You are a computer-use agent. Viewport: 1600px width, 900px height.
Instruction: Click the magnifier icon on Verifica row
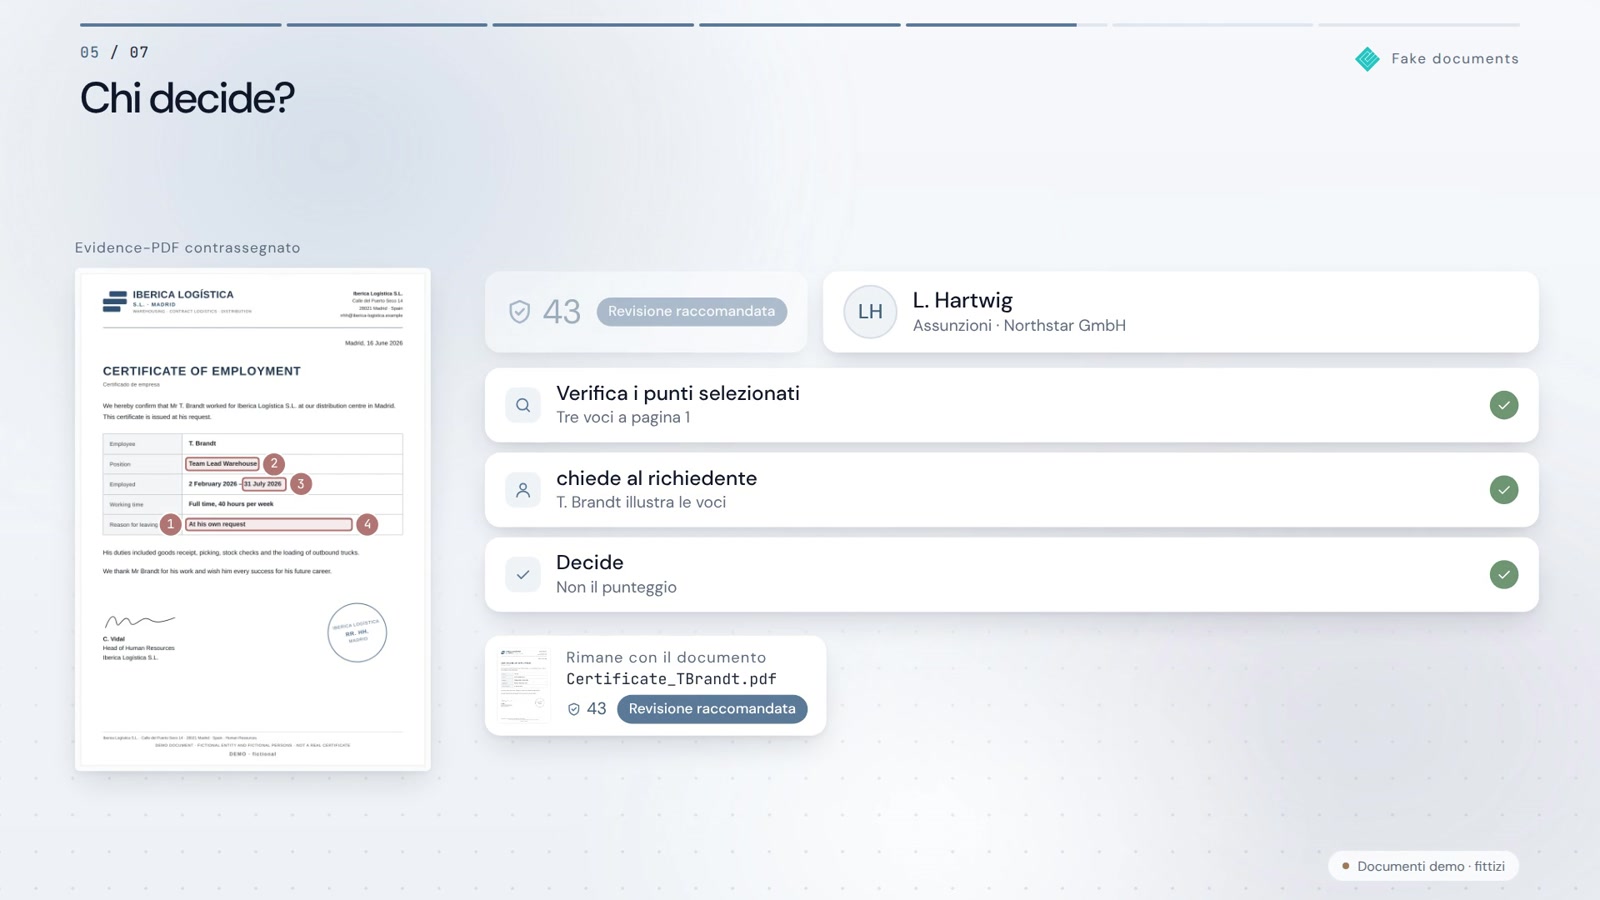tap(523, 405)
